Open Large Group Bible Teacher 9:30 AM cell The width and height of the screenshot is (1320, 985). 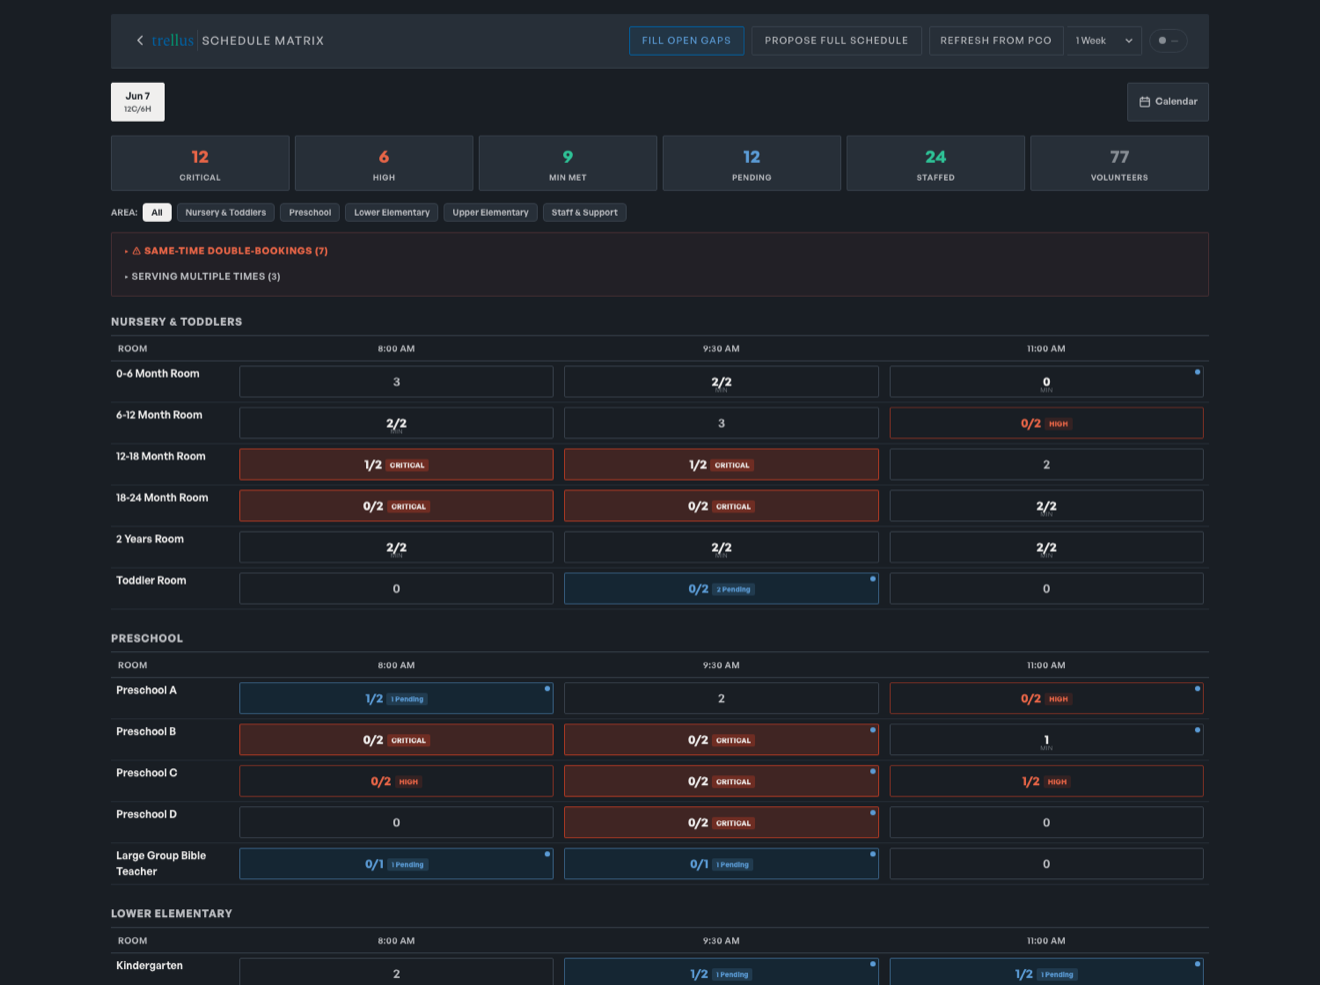[x=721, y=864]
